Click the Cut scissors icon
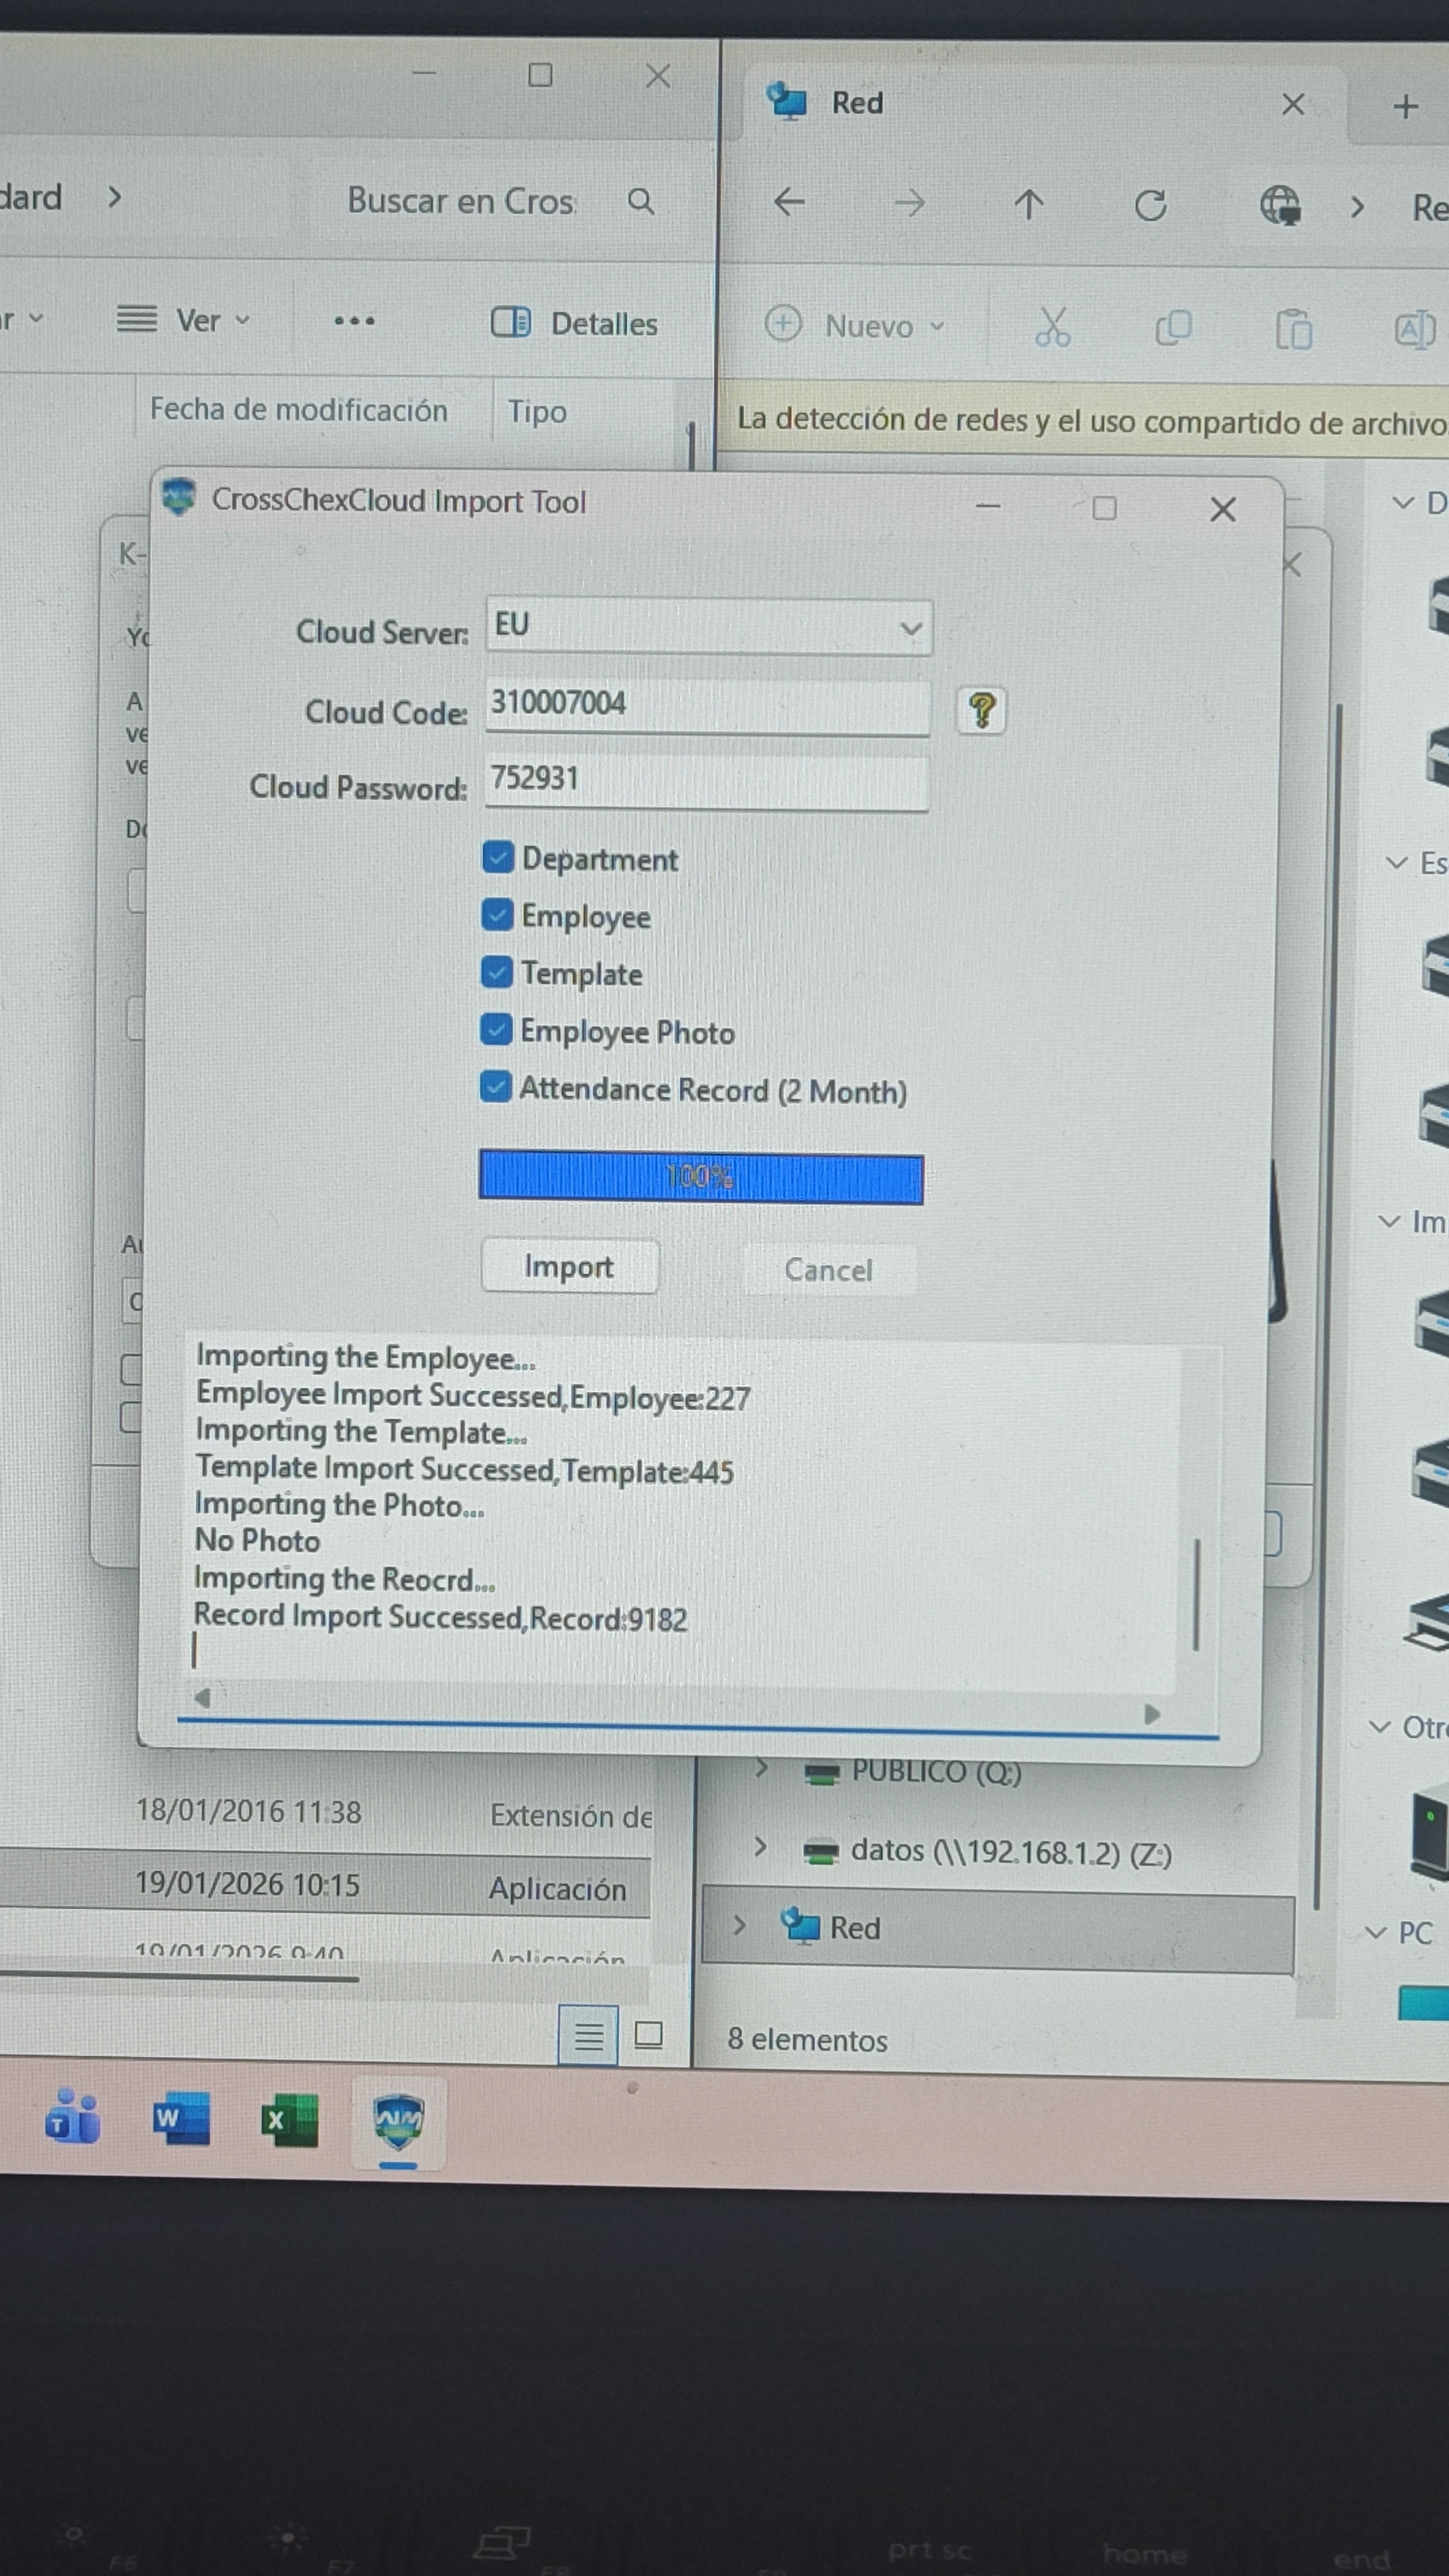This screenshot has height=2576, width=1449. pyautogui.click(x=1052, y=327)
